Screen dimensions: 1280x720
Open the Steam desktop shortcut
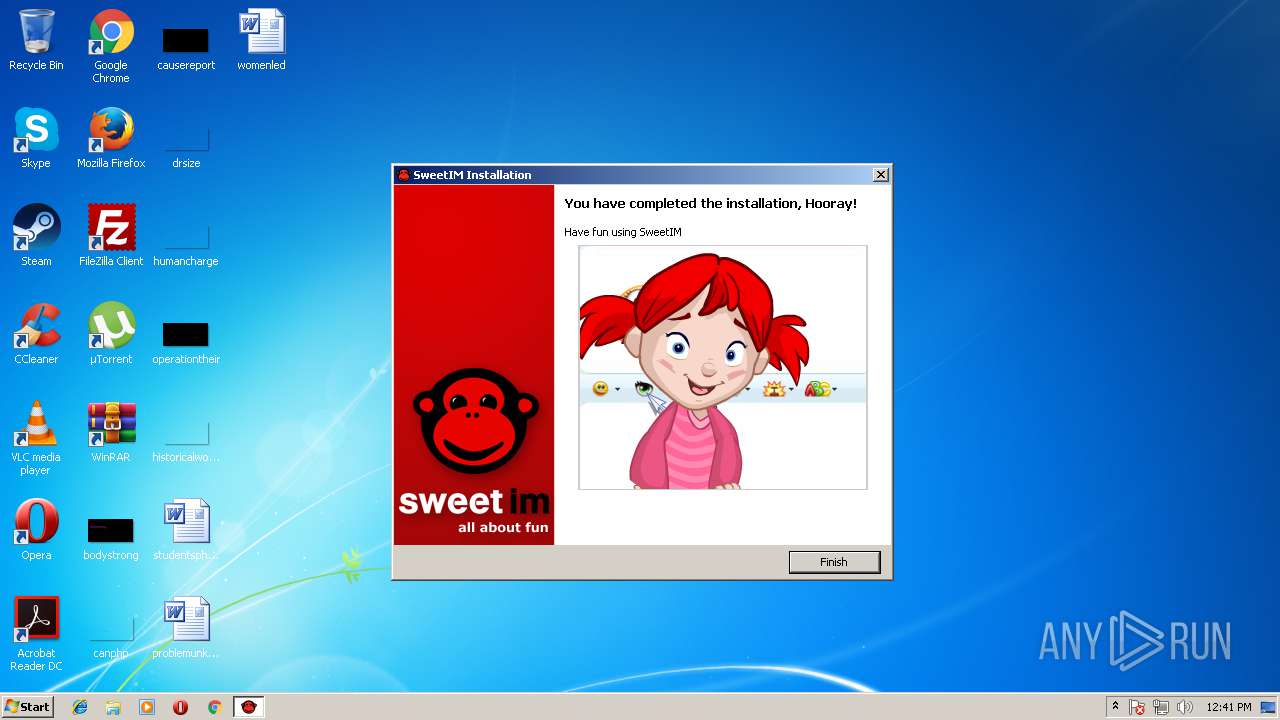pyautogui.click(x=36, y=236)
